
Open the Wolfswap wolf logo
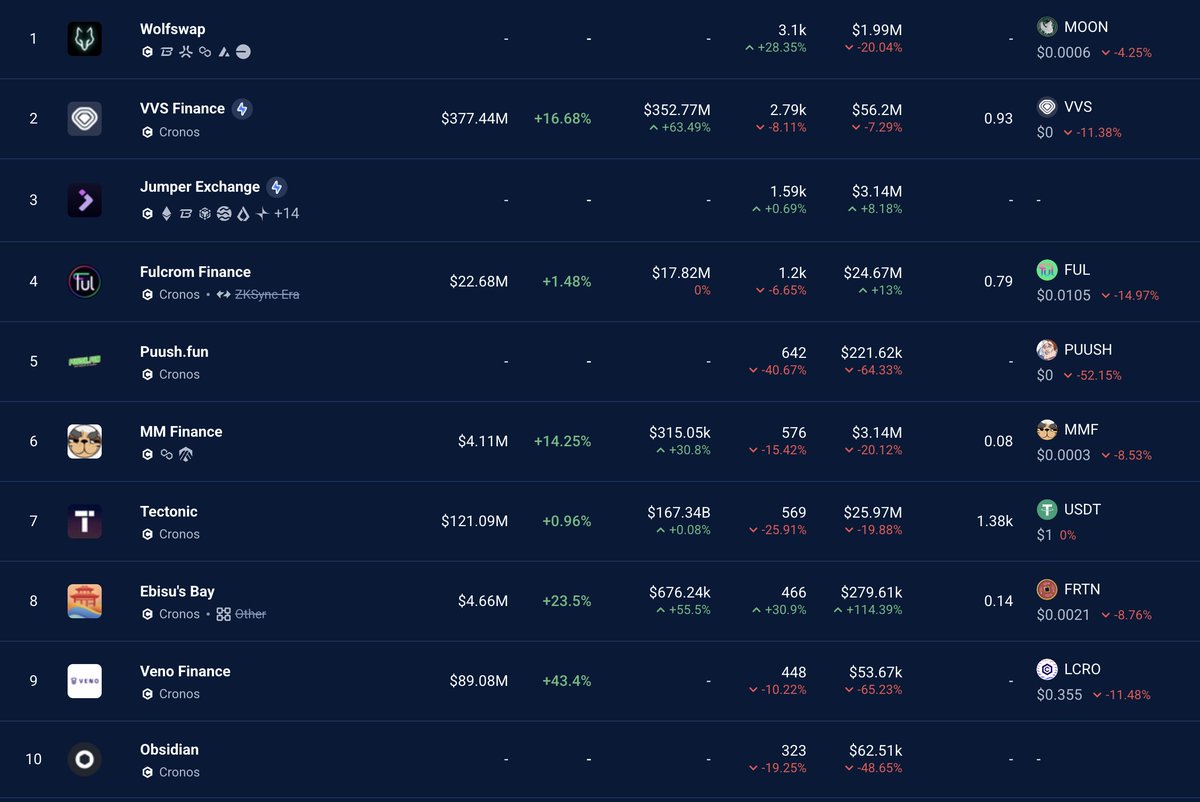pyautogui.click(x=85, y=39)
